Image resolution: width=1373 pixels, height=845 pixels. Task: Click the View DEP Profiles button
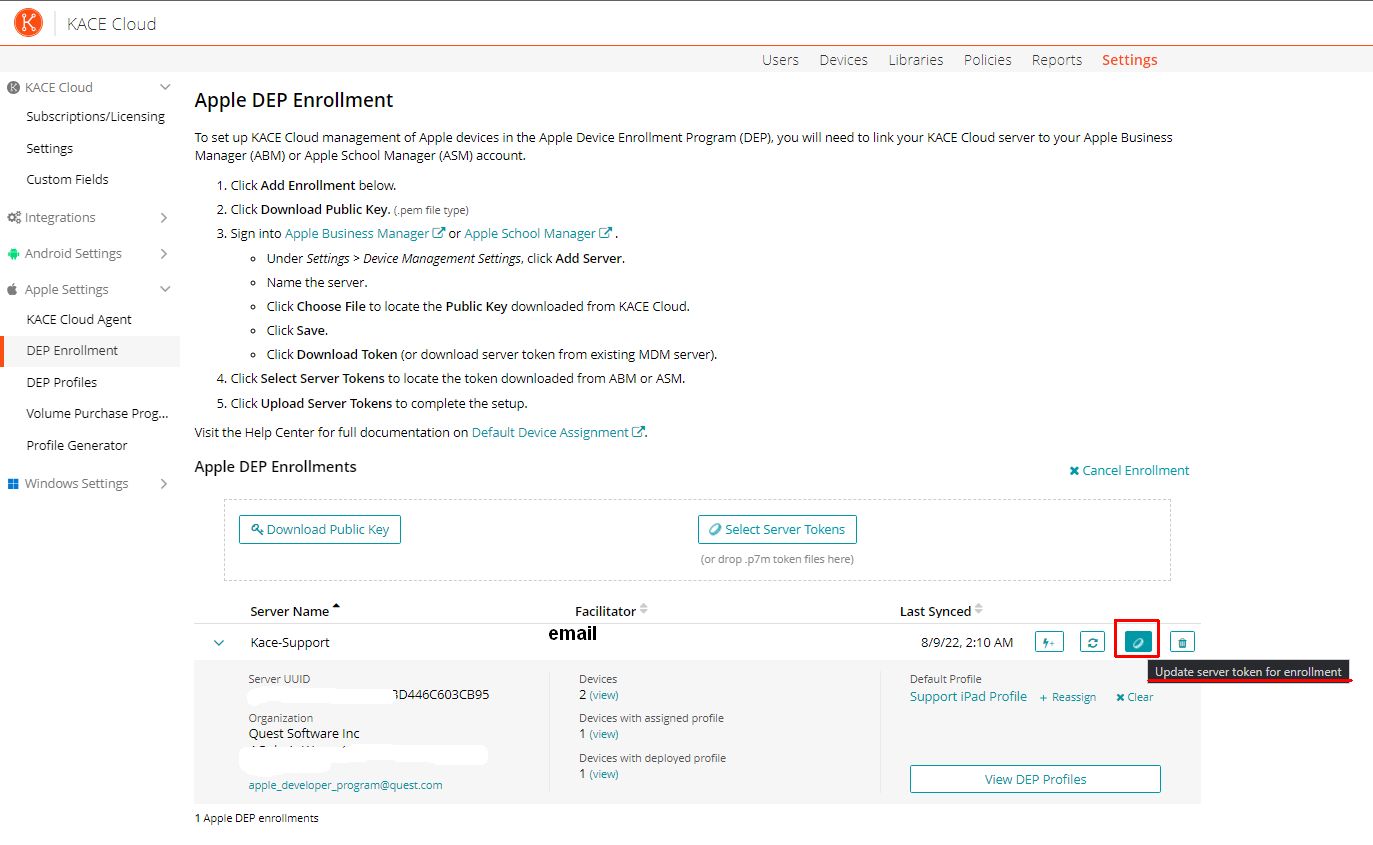pyautogui.click(x=1035, y=779)
